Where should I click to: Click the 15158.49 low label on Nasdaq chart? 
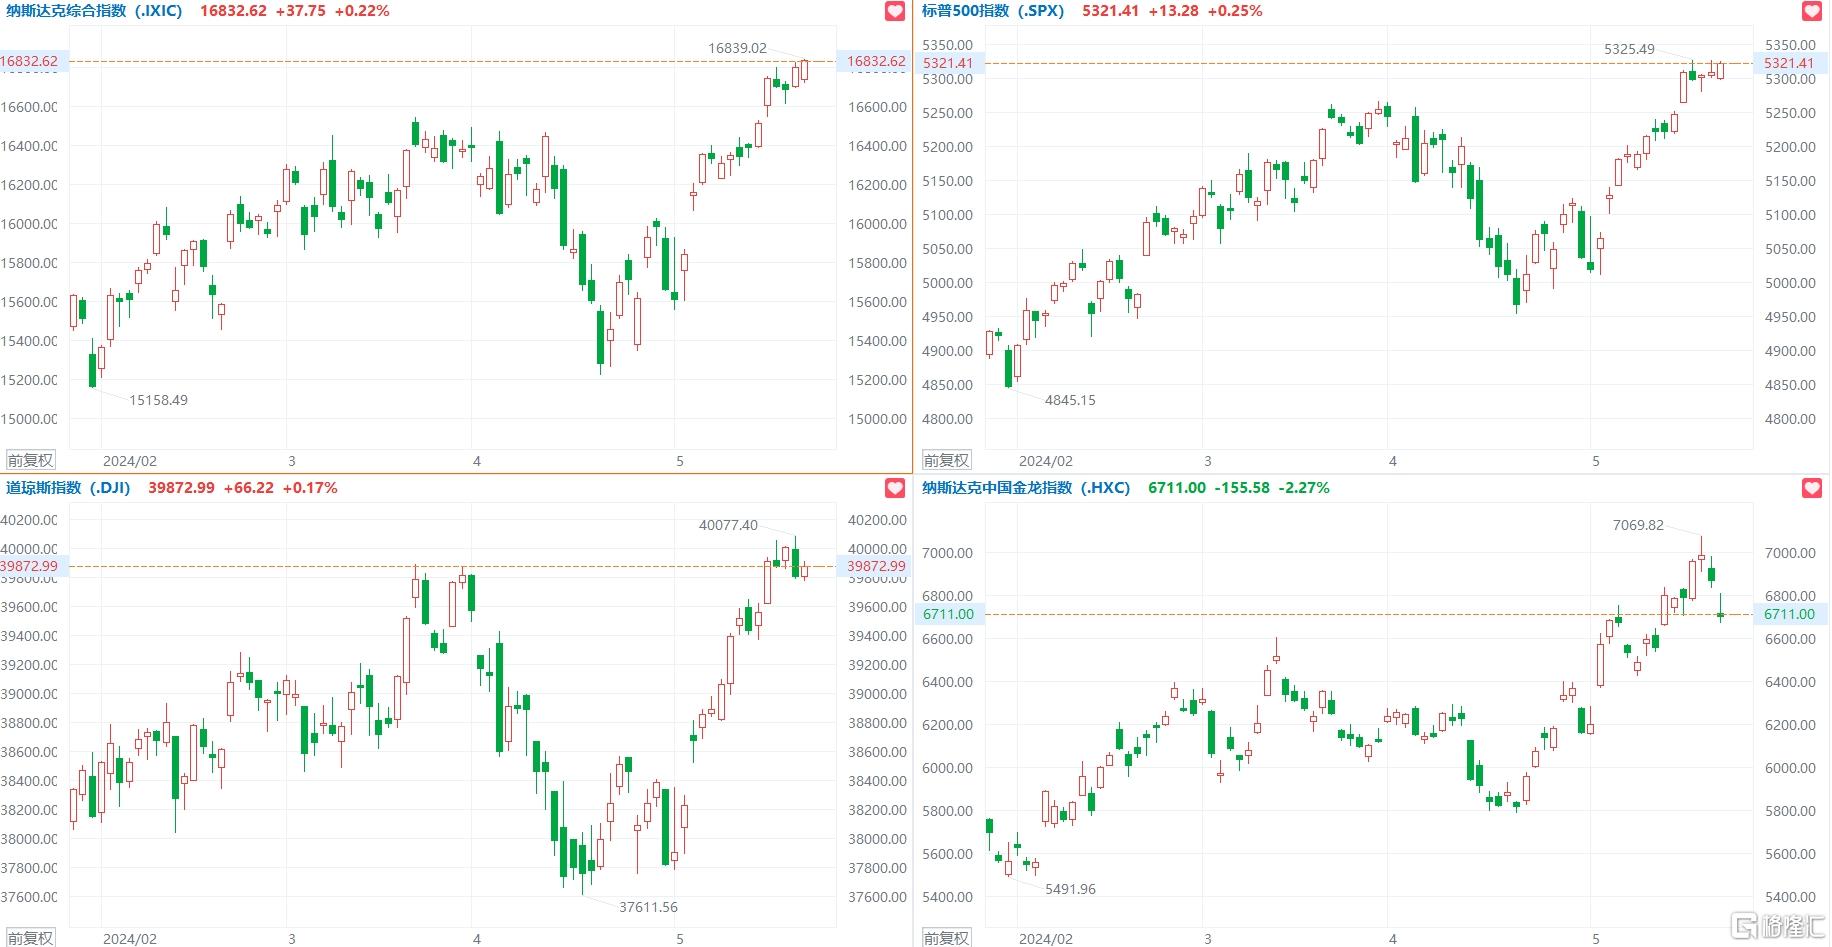point(158,400)
